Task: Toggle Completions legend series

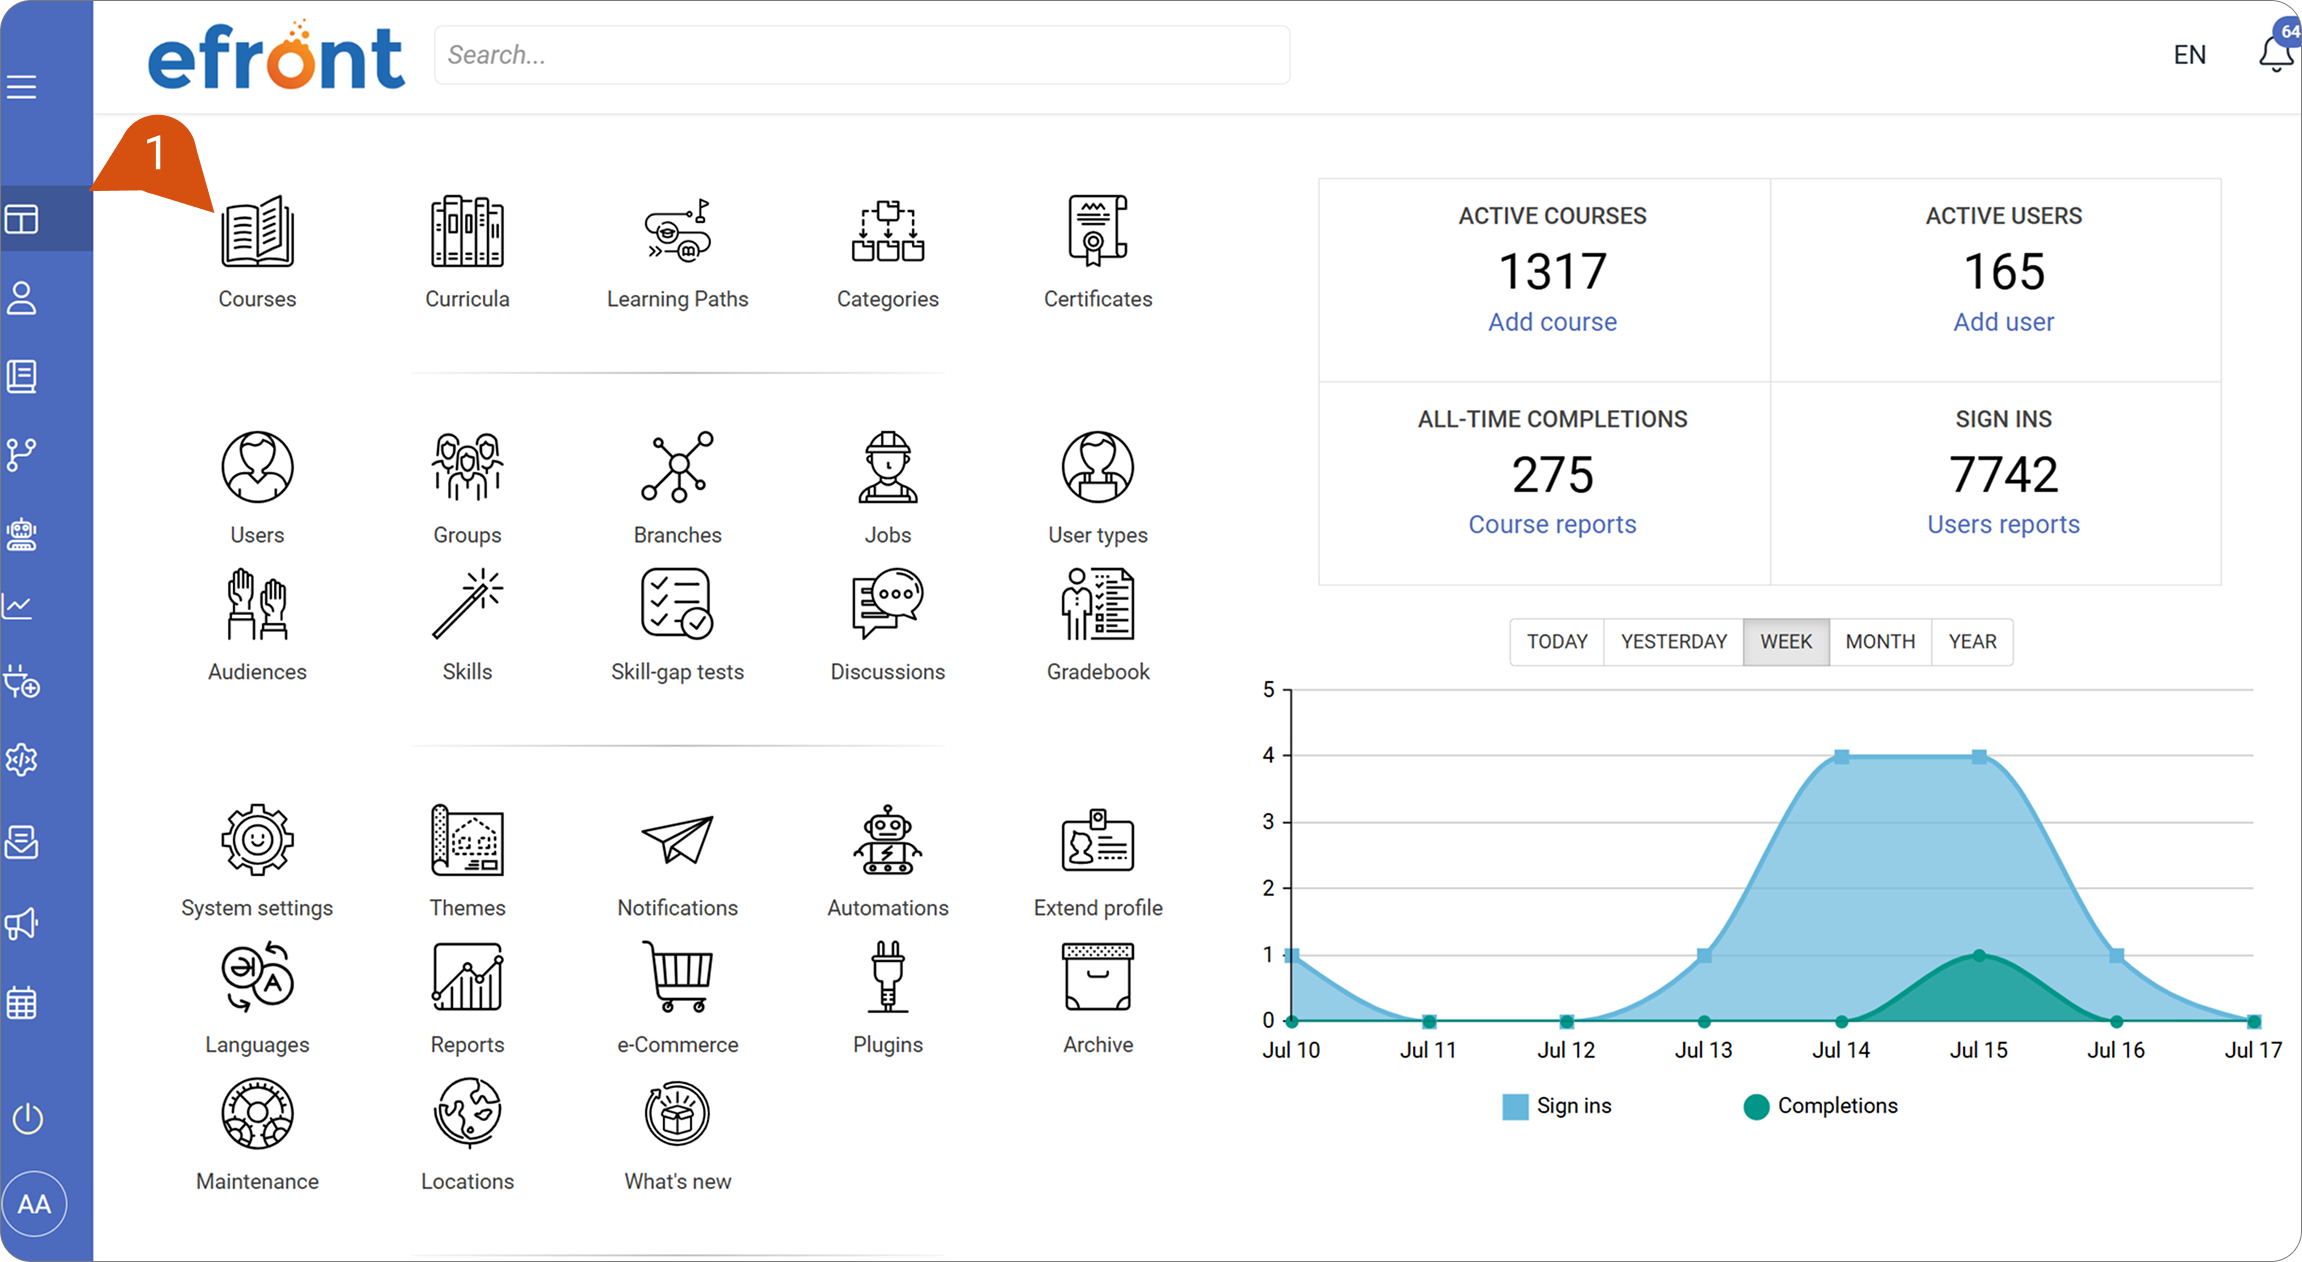Action: tap(1820, 1106)
